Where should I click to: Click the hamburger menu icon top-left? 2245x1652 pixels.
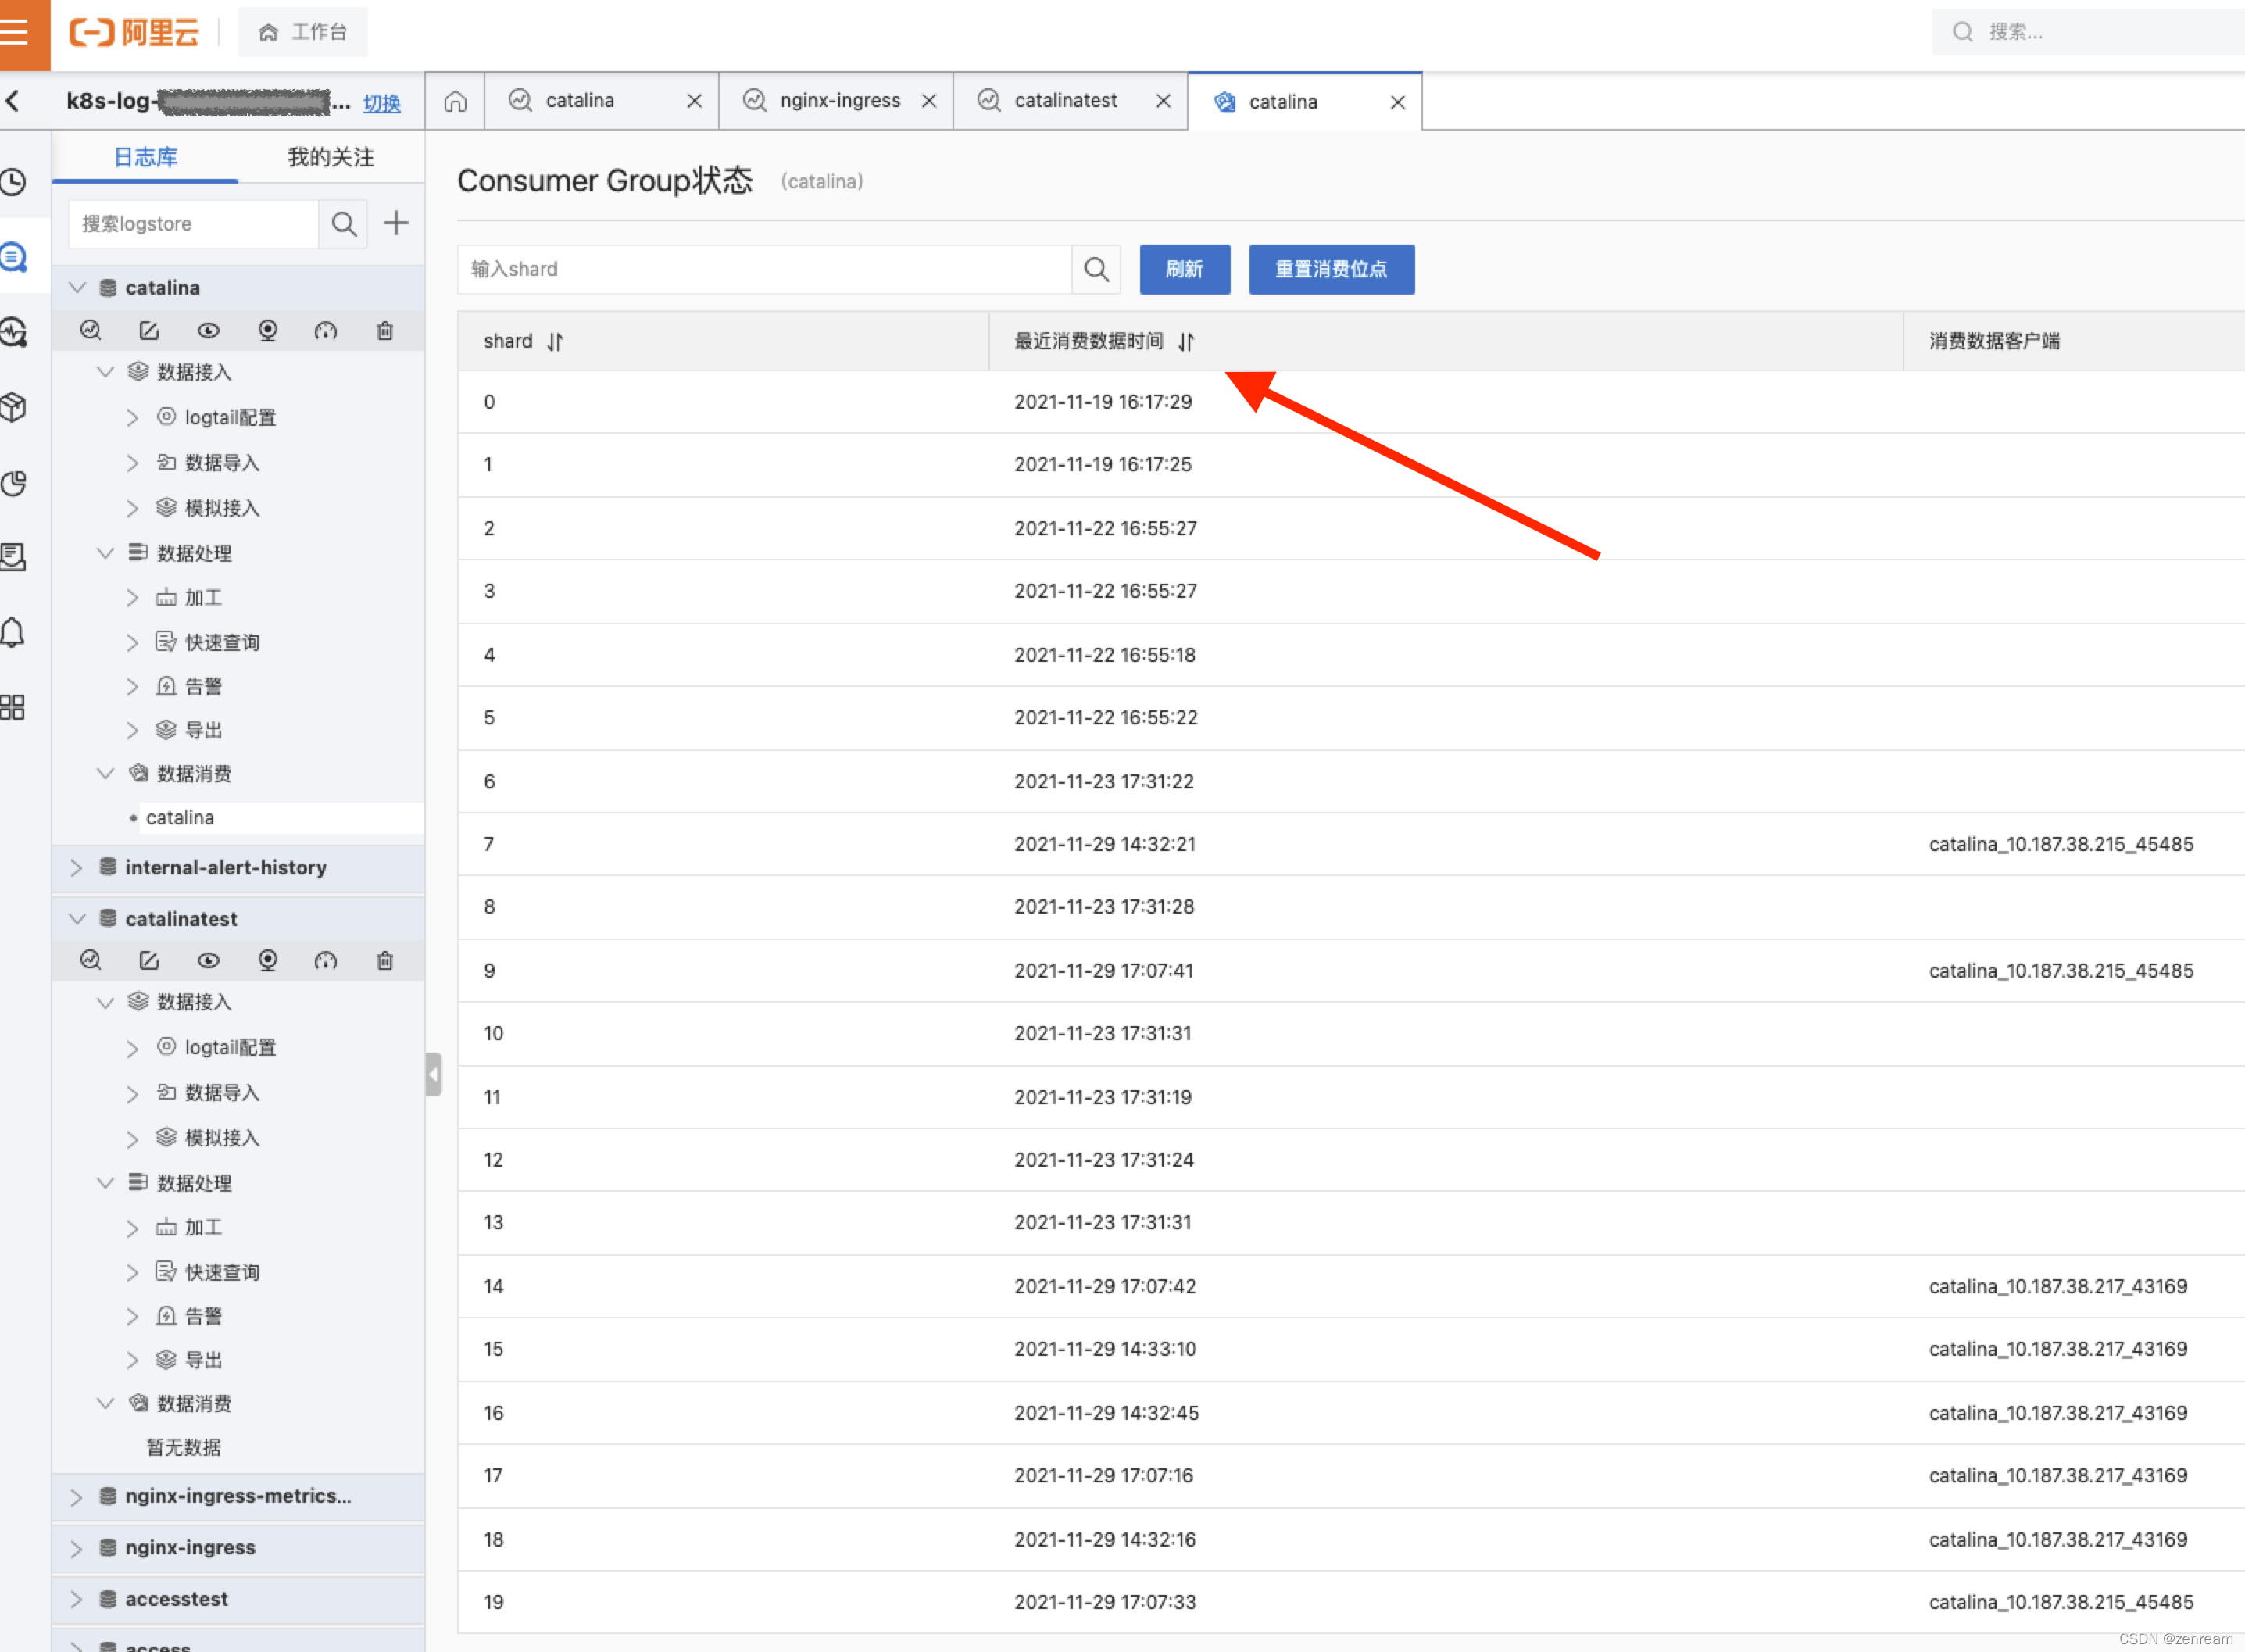[x=16, y=32]
